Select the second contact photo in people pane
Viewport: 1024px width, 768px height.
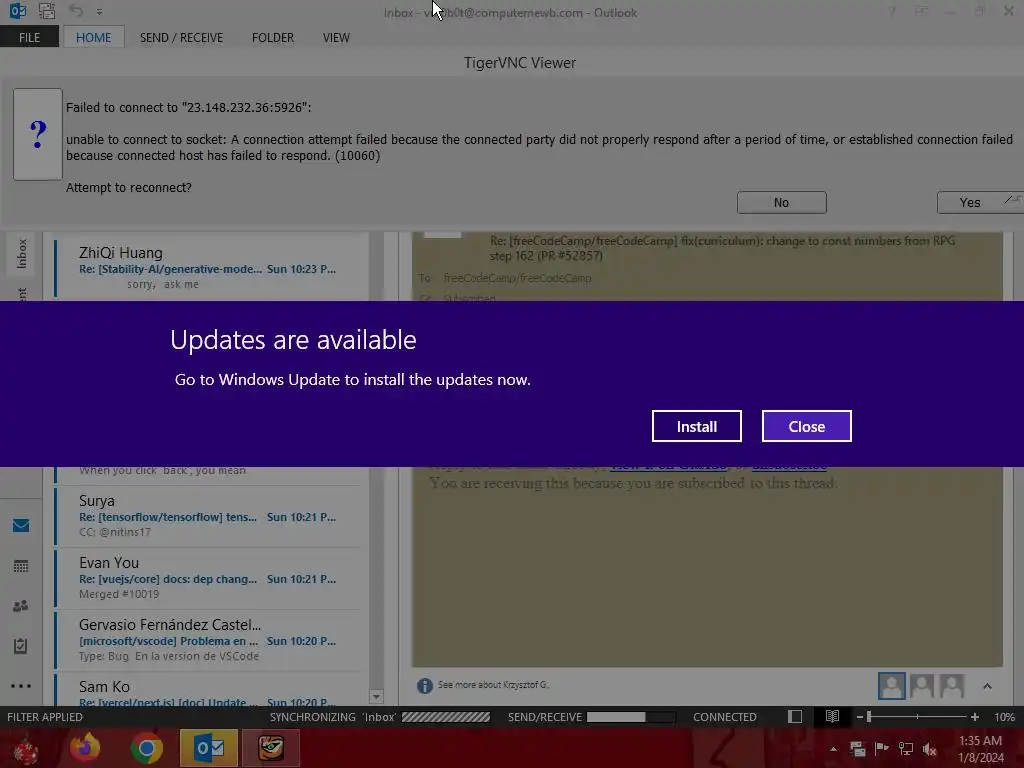pos(921,686)
